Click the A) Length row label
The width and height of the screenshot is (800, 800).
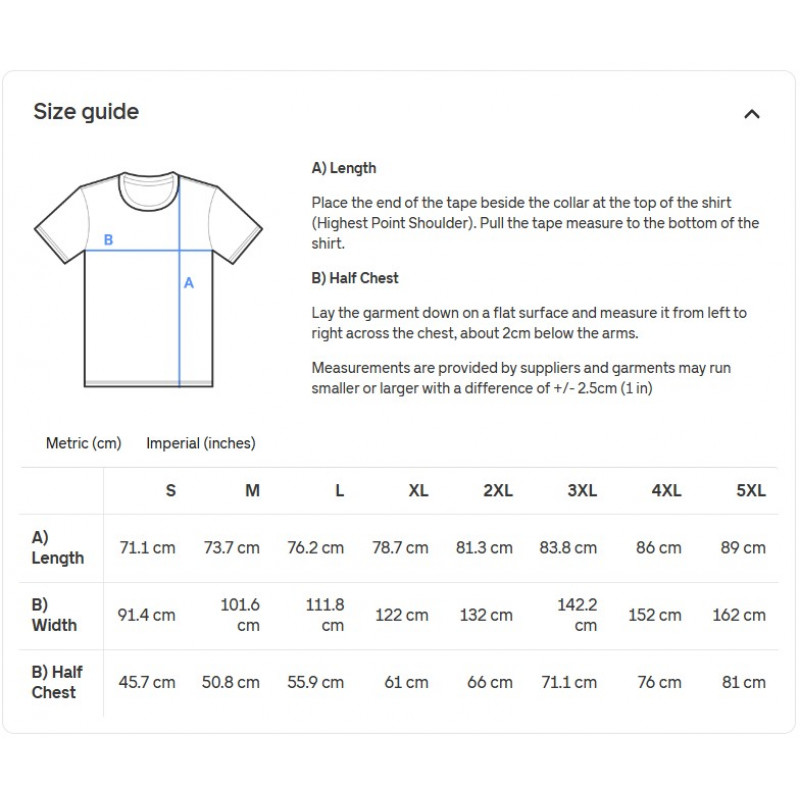[x=57, y=548]
